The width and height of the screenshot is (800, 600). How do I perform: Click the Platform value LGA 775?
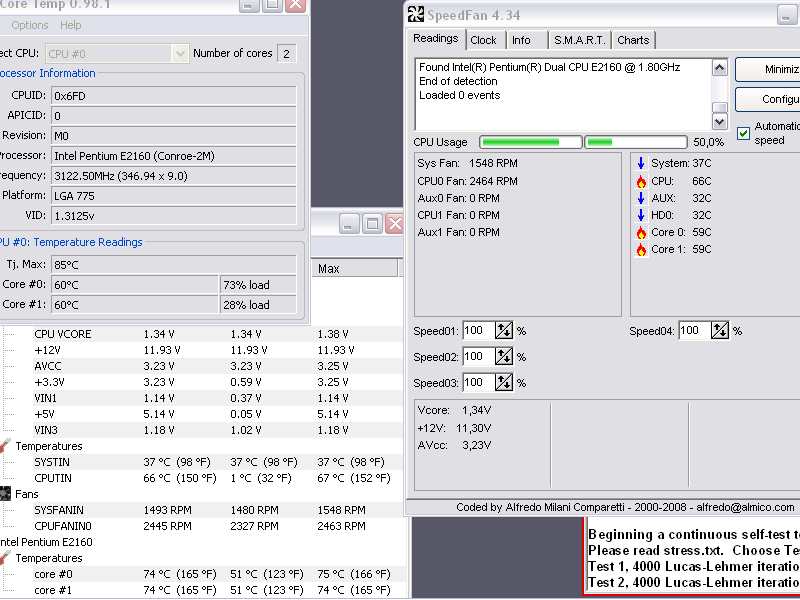point(173,196)
